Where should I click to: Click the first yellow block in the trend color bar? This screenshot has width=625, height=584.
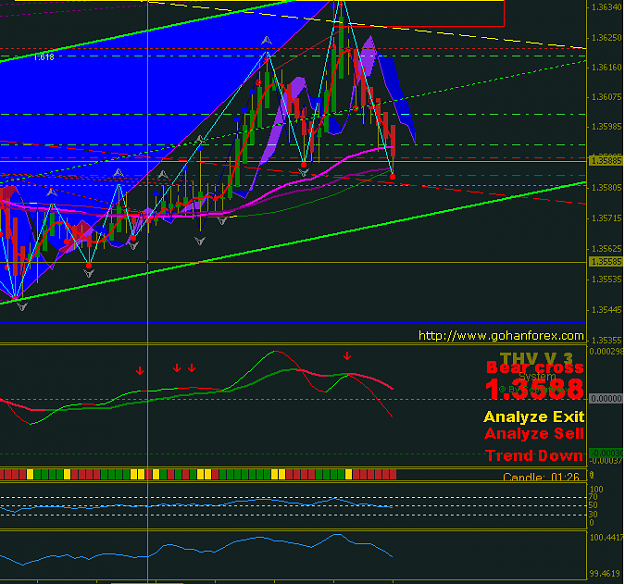pyautogui.click(x=30, y=474)
